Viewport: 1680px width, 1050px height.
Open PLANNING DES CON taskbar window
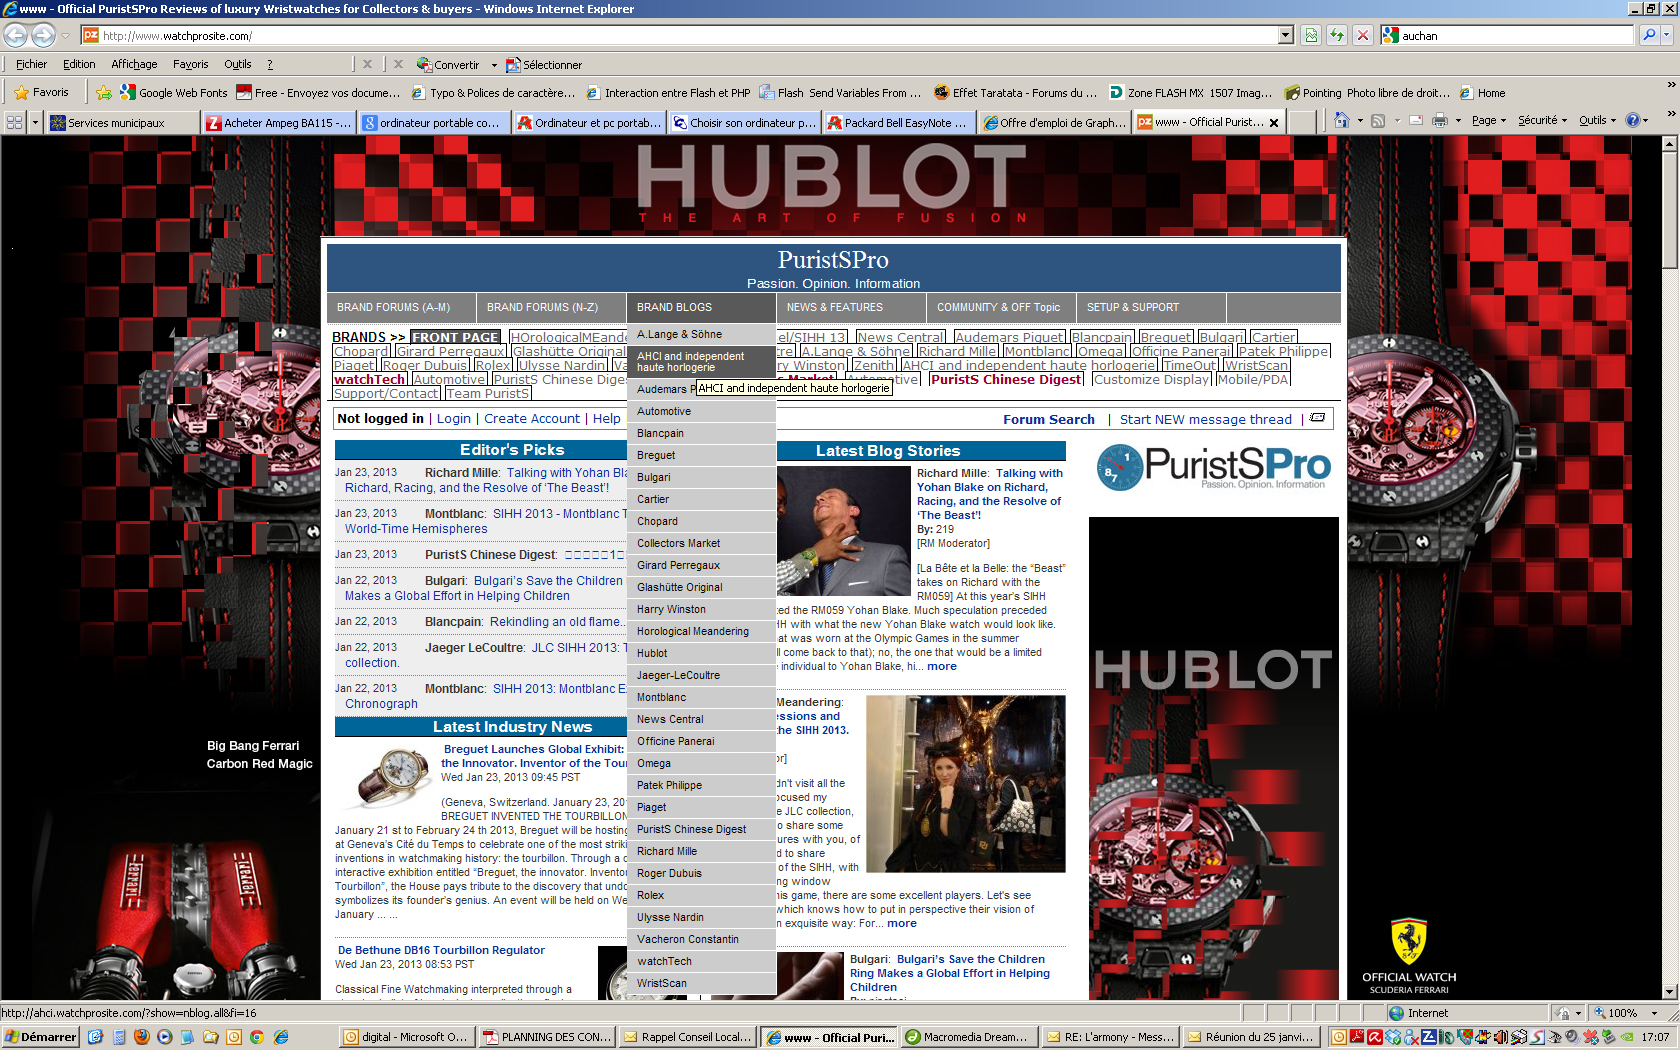pyautogui.click(x=546, y=1037)
